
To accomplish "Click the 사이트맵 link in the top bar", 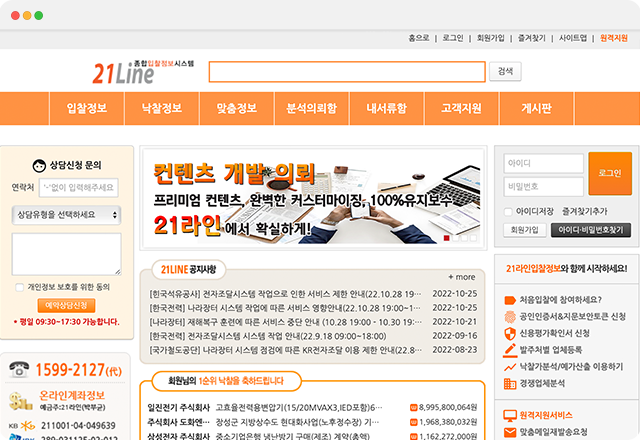I will 573,38.
